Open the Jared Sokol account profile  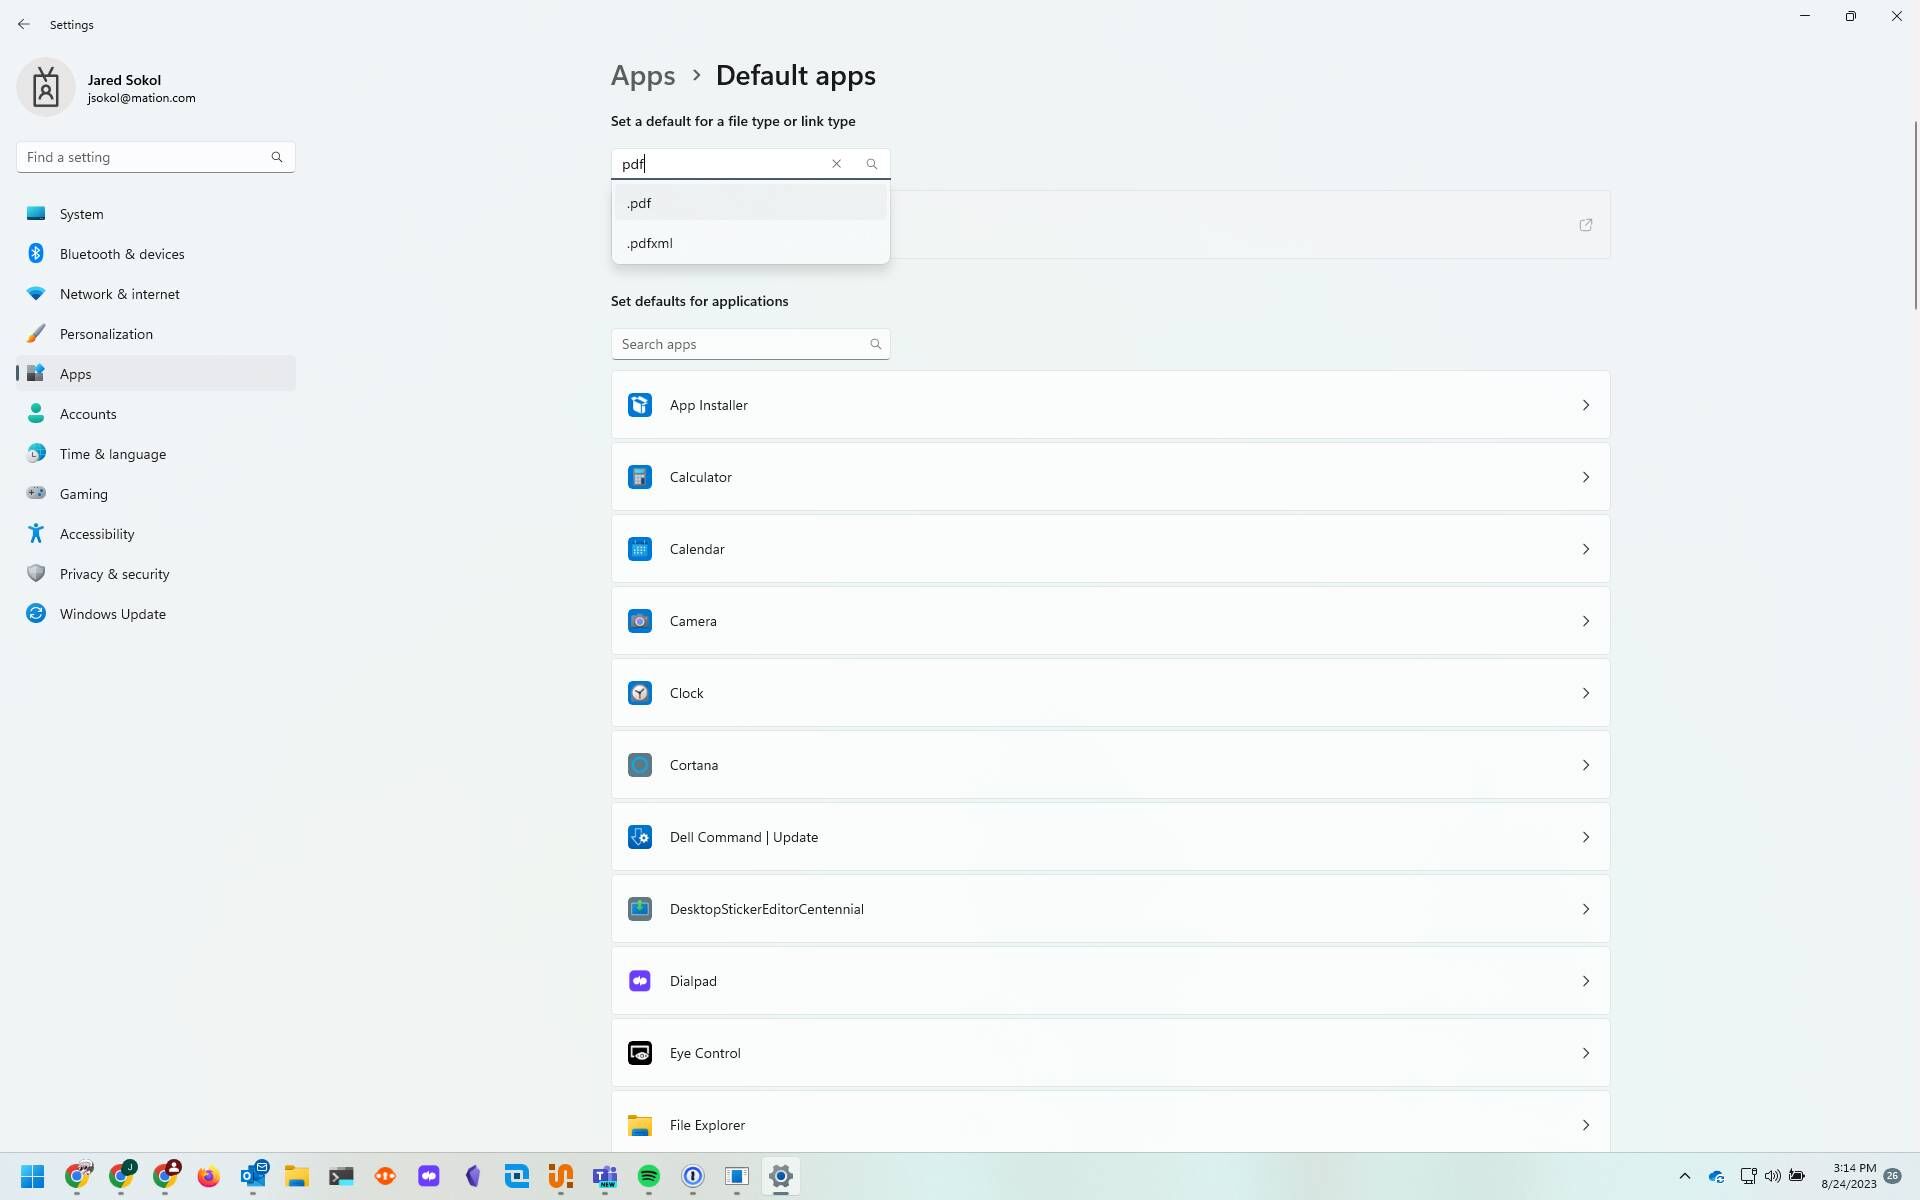(x=110, y=87)
